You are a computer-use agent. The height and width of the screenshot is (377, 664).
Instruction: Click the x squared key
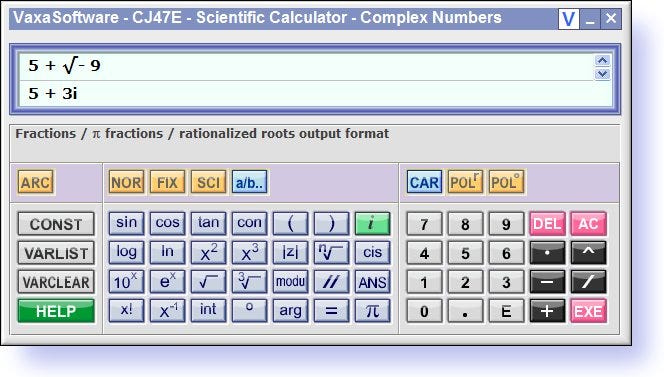[x=208, y=252]
